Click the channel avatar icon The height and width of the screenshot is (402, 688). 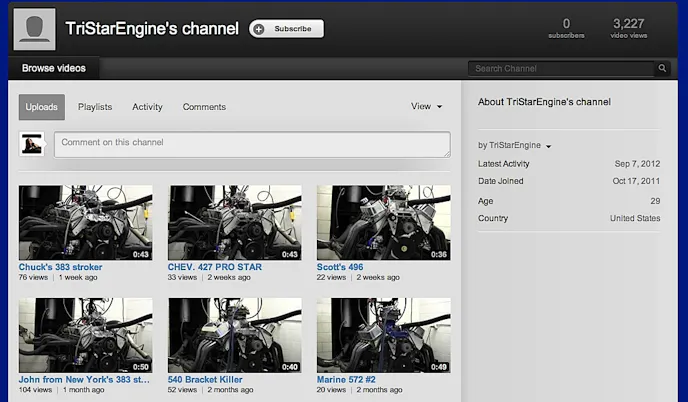34,27
